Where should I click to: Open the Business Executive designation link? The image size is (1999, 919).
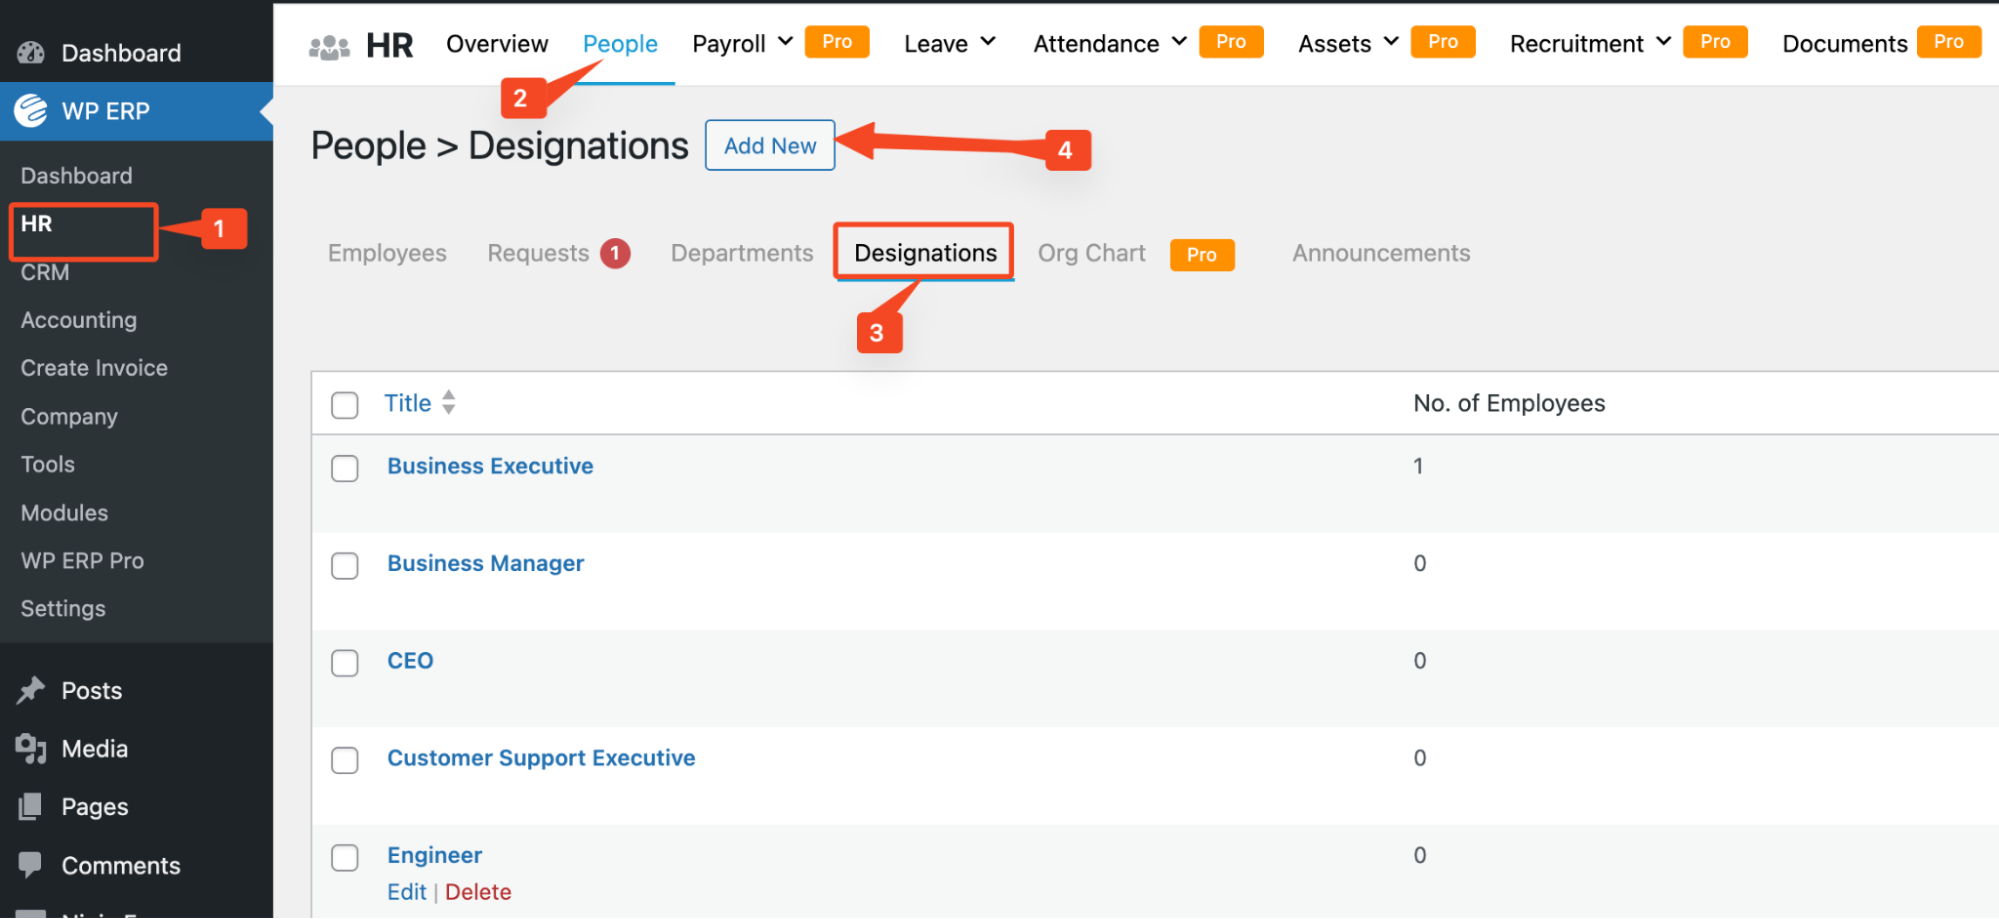pyautogui.click(x=490, y=466)
